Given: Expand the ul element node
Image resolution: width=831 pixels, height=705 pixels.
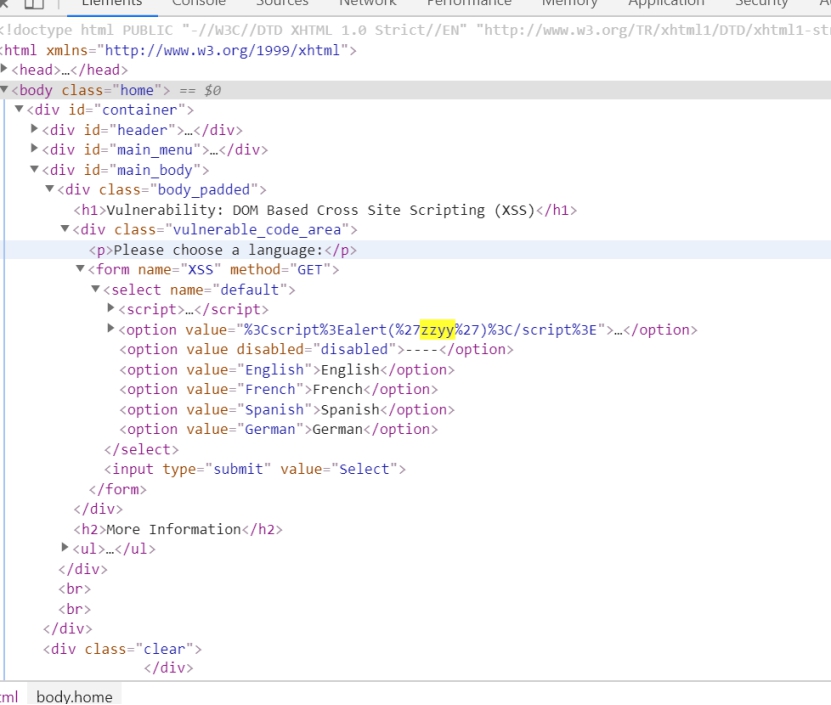Looking at the screenshot, I should (x=65, y=547).
